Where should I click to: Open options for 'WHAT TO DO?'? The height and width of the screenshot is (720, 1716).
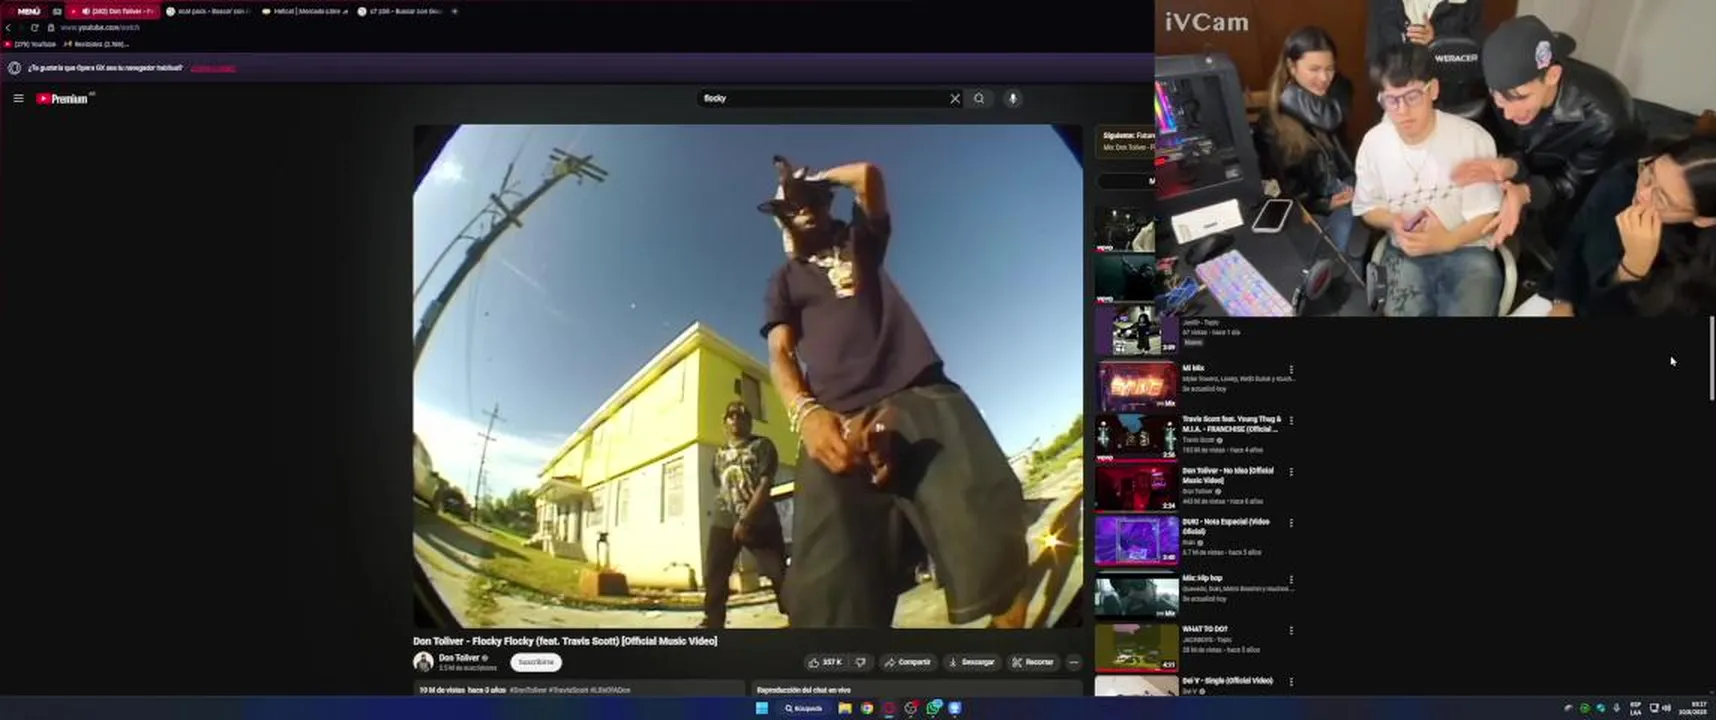[1291, 631]
